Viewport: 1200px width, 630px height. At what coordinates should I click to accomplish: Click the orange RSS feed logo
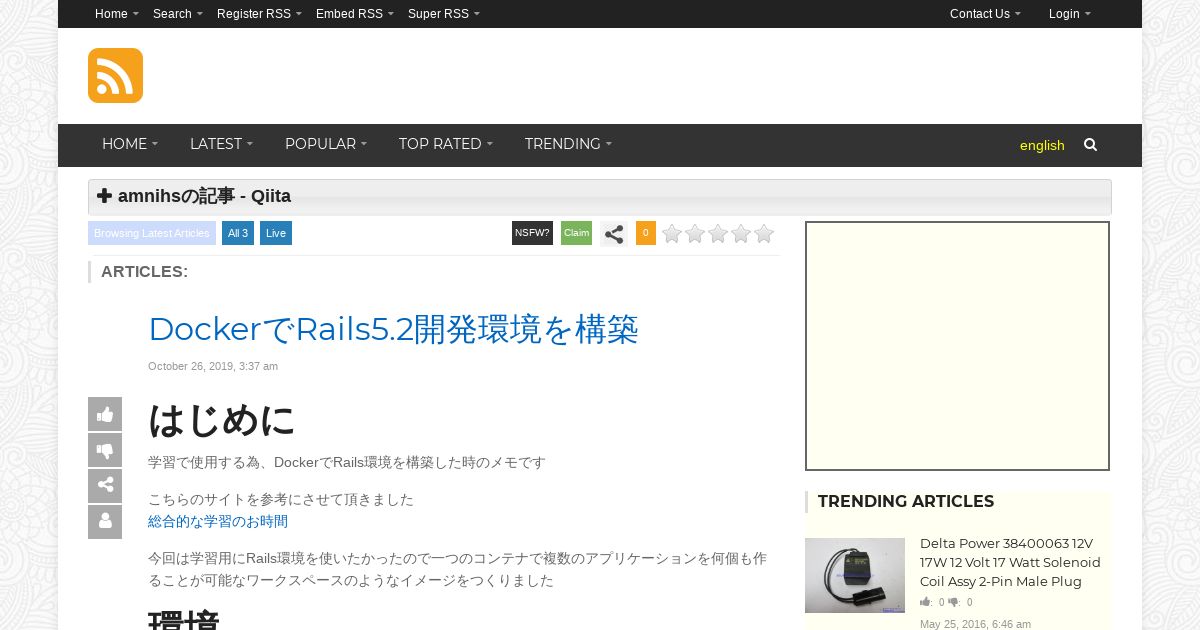[x=115, y=75]
